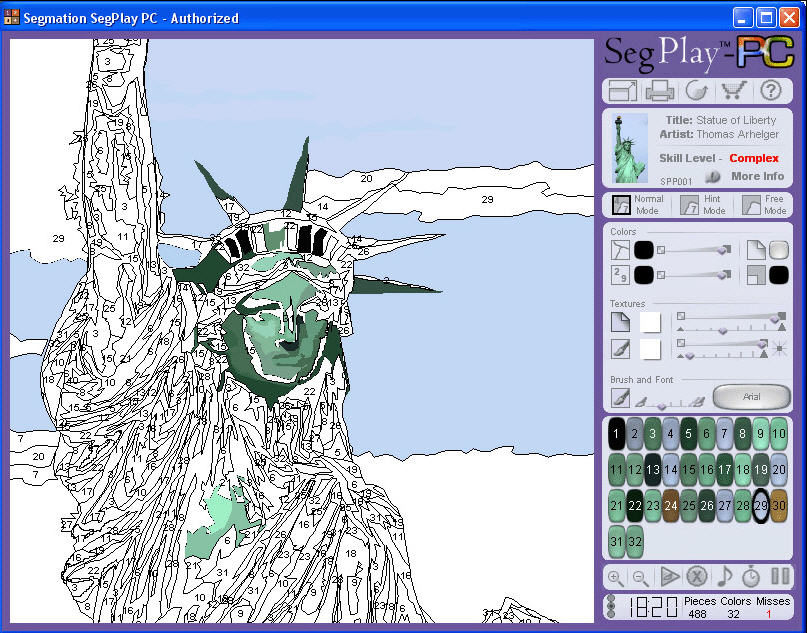Switch to Free Mode

[764, 205]
